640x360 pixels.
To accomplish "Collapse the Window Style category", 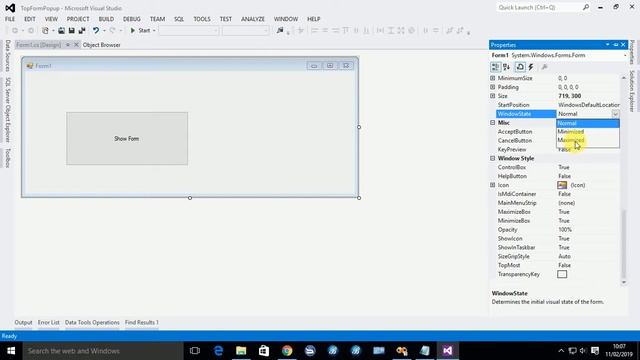I will 493,158.
